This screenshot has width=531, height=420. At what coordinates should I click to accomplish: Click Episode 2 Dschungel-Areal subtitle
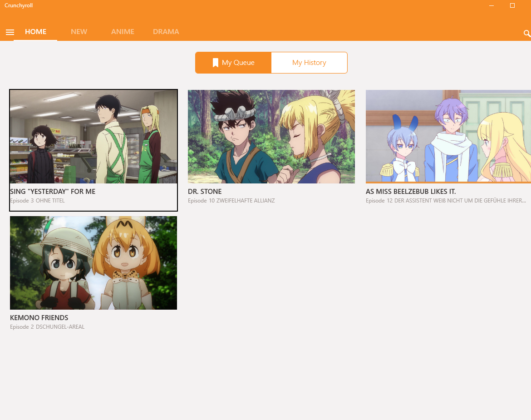point(47,327)
